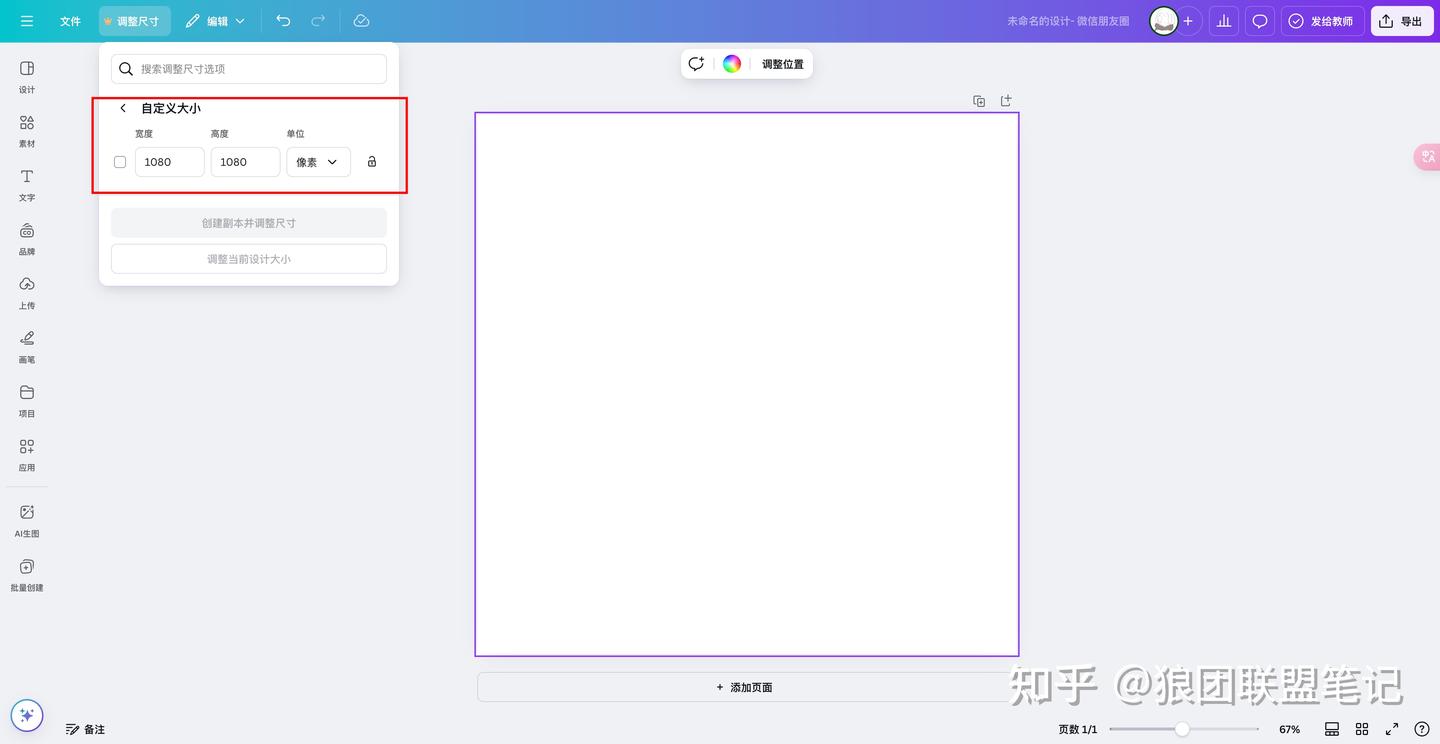Open the hamburger main menu

(27, 21)
